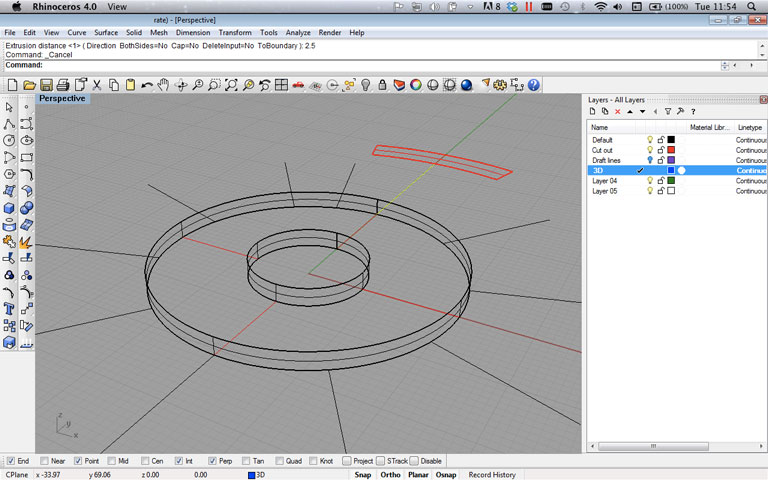
Task: Select the Rotate View tool
Action: [181, 85]
